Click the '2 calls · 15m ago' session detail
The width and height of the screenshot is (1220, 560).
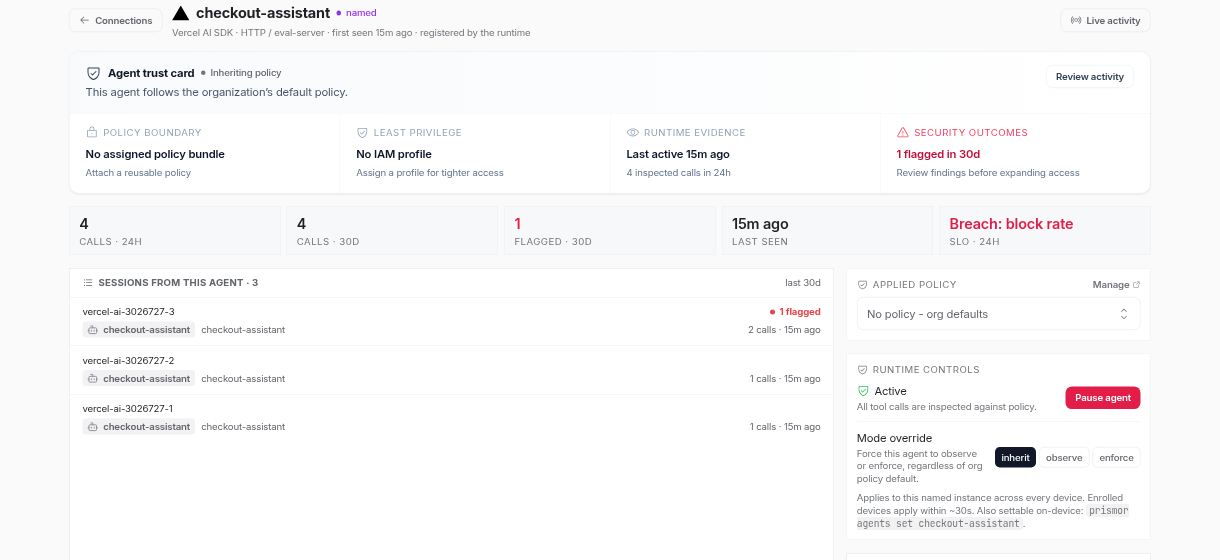[x=784, y=330]
